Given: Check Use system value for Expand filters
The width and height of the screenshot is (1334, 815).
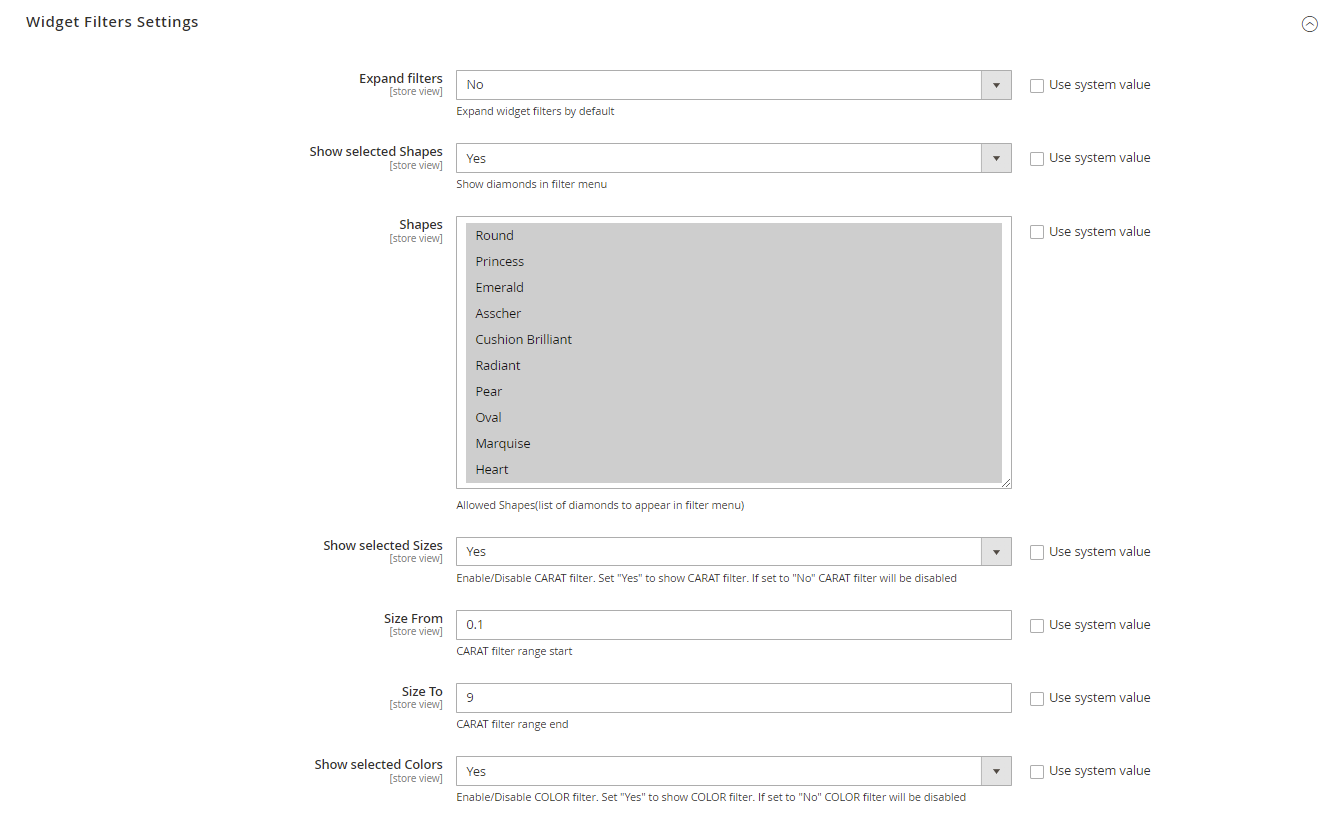Looking at the screenshot, I should click(x=1037, y=86).
